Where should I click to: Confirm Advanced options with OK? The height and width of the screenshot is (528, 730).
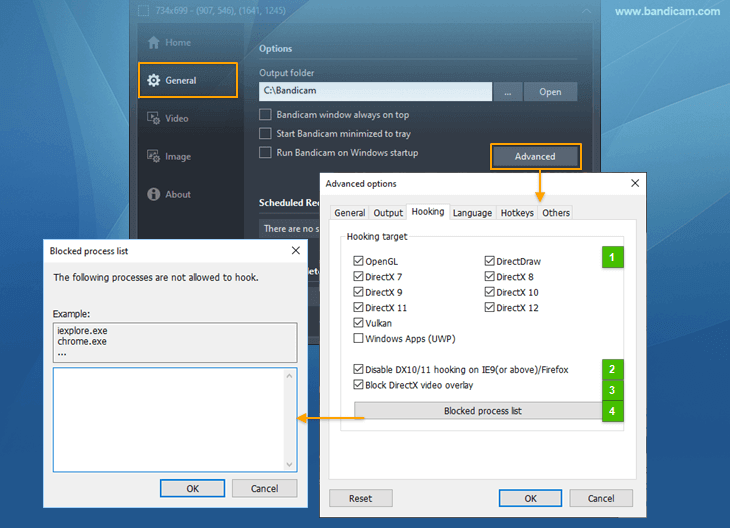click(530, 498)
